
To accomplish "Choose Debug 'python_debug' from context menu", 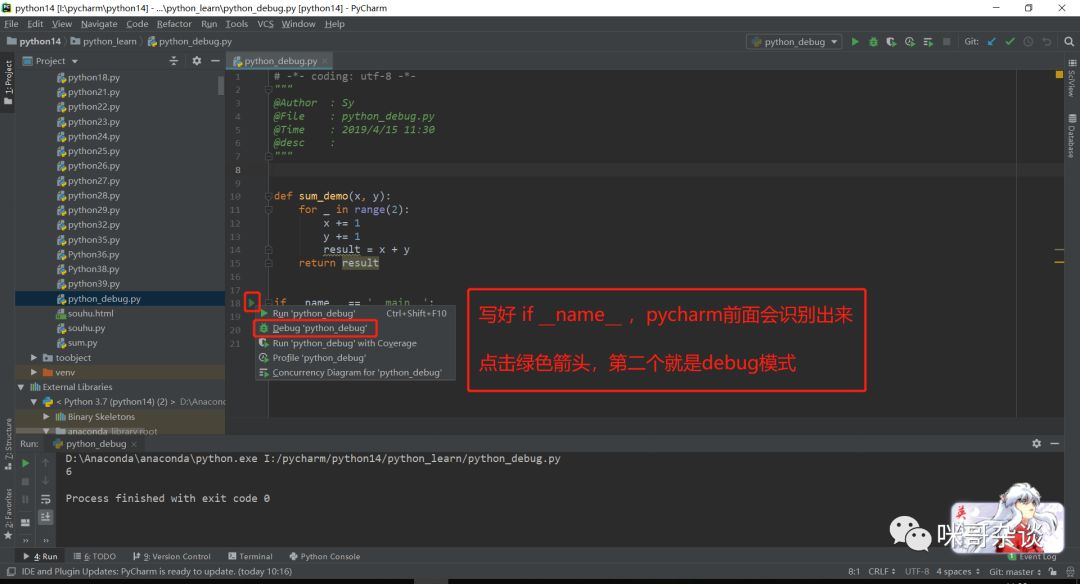I will (x=355, y=328).
